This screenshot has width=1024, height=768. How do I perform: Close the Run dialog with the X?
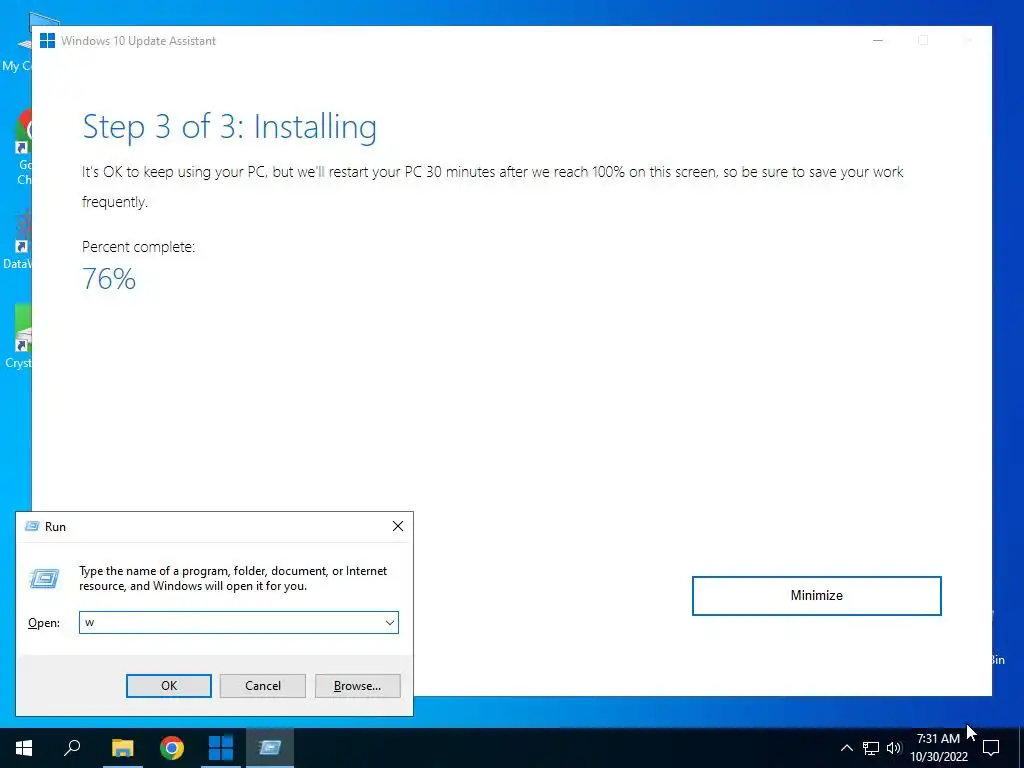[398, 526]
